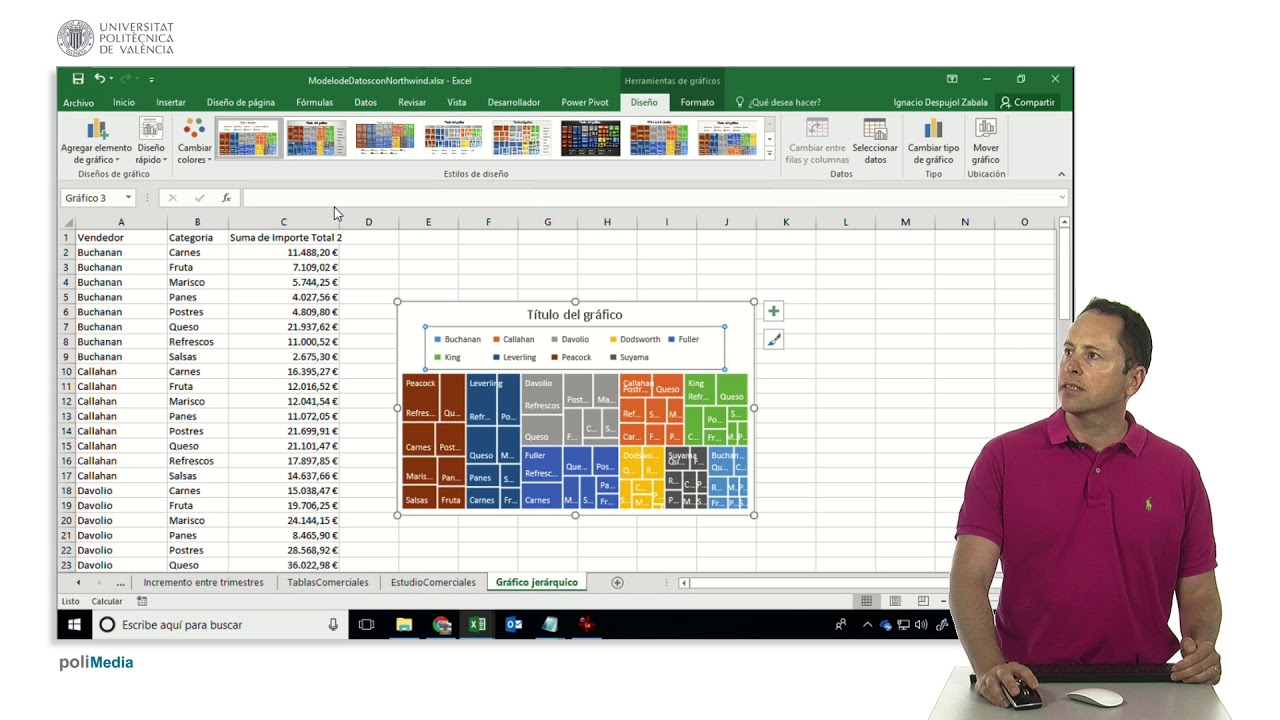Open the TablasComerciales sheet tab
1280x720 pixels.
[x=328, y=582]
